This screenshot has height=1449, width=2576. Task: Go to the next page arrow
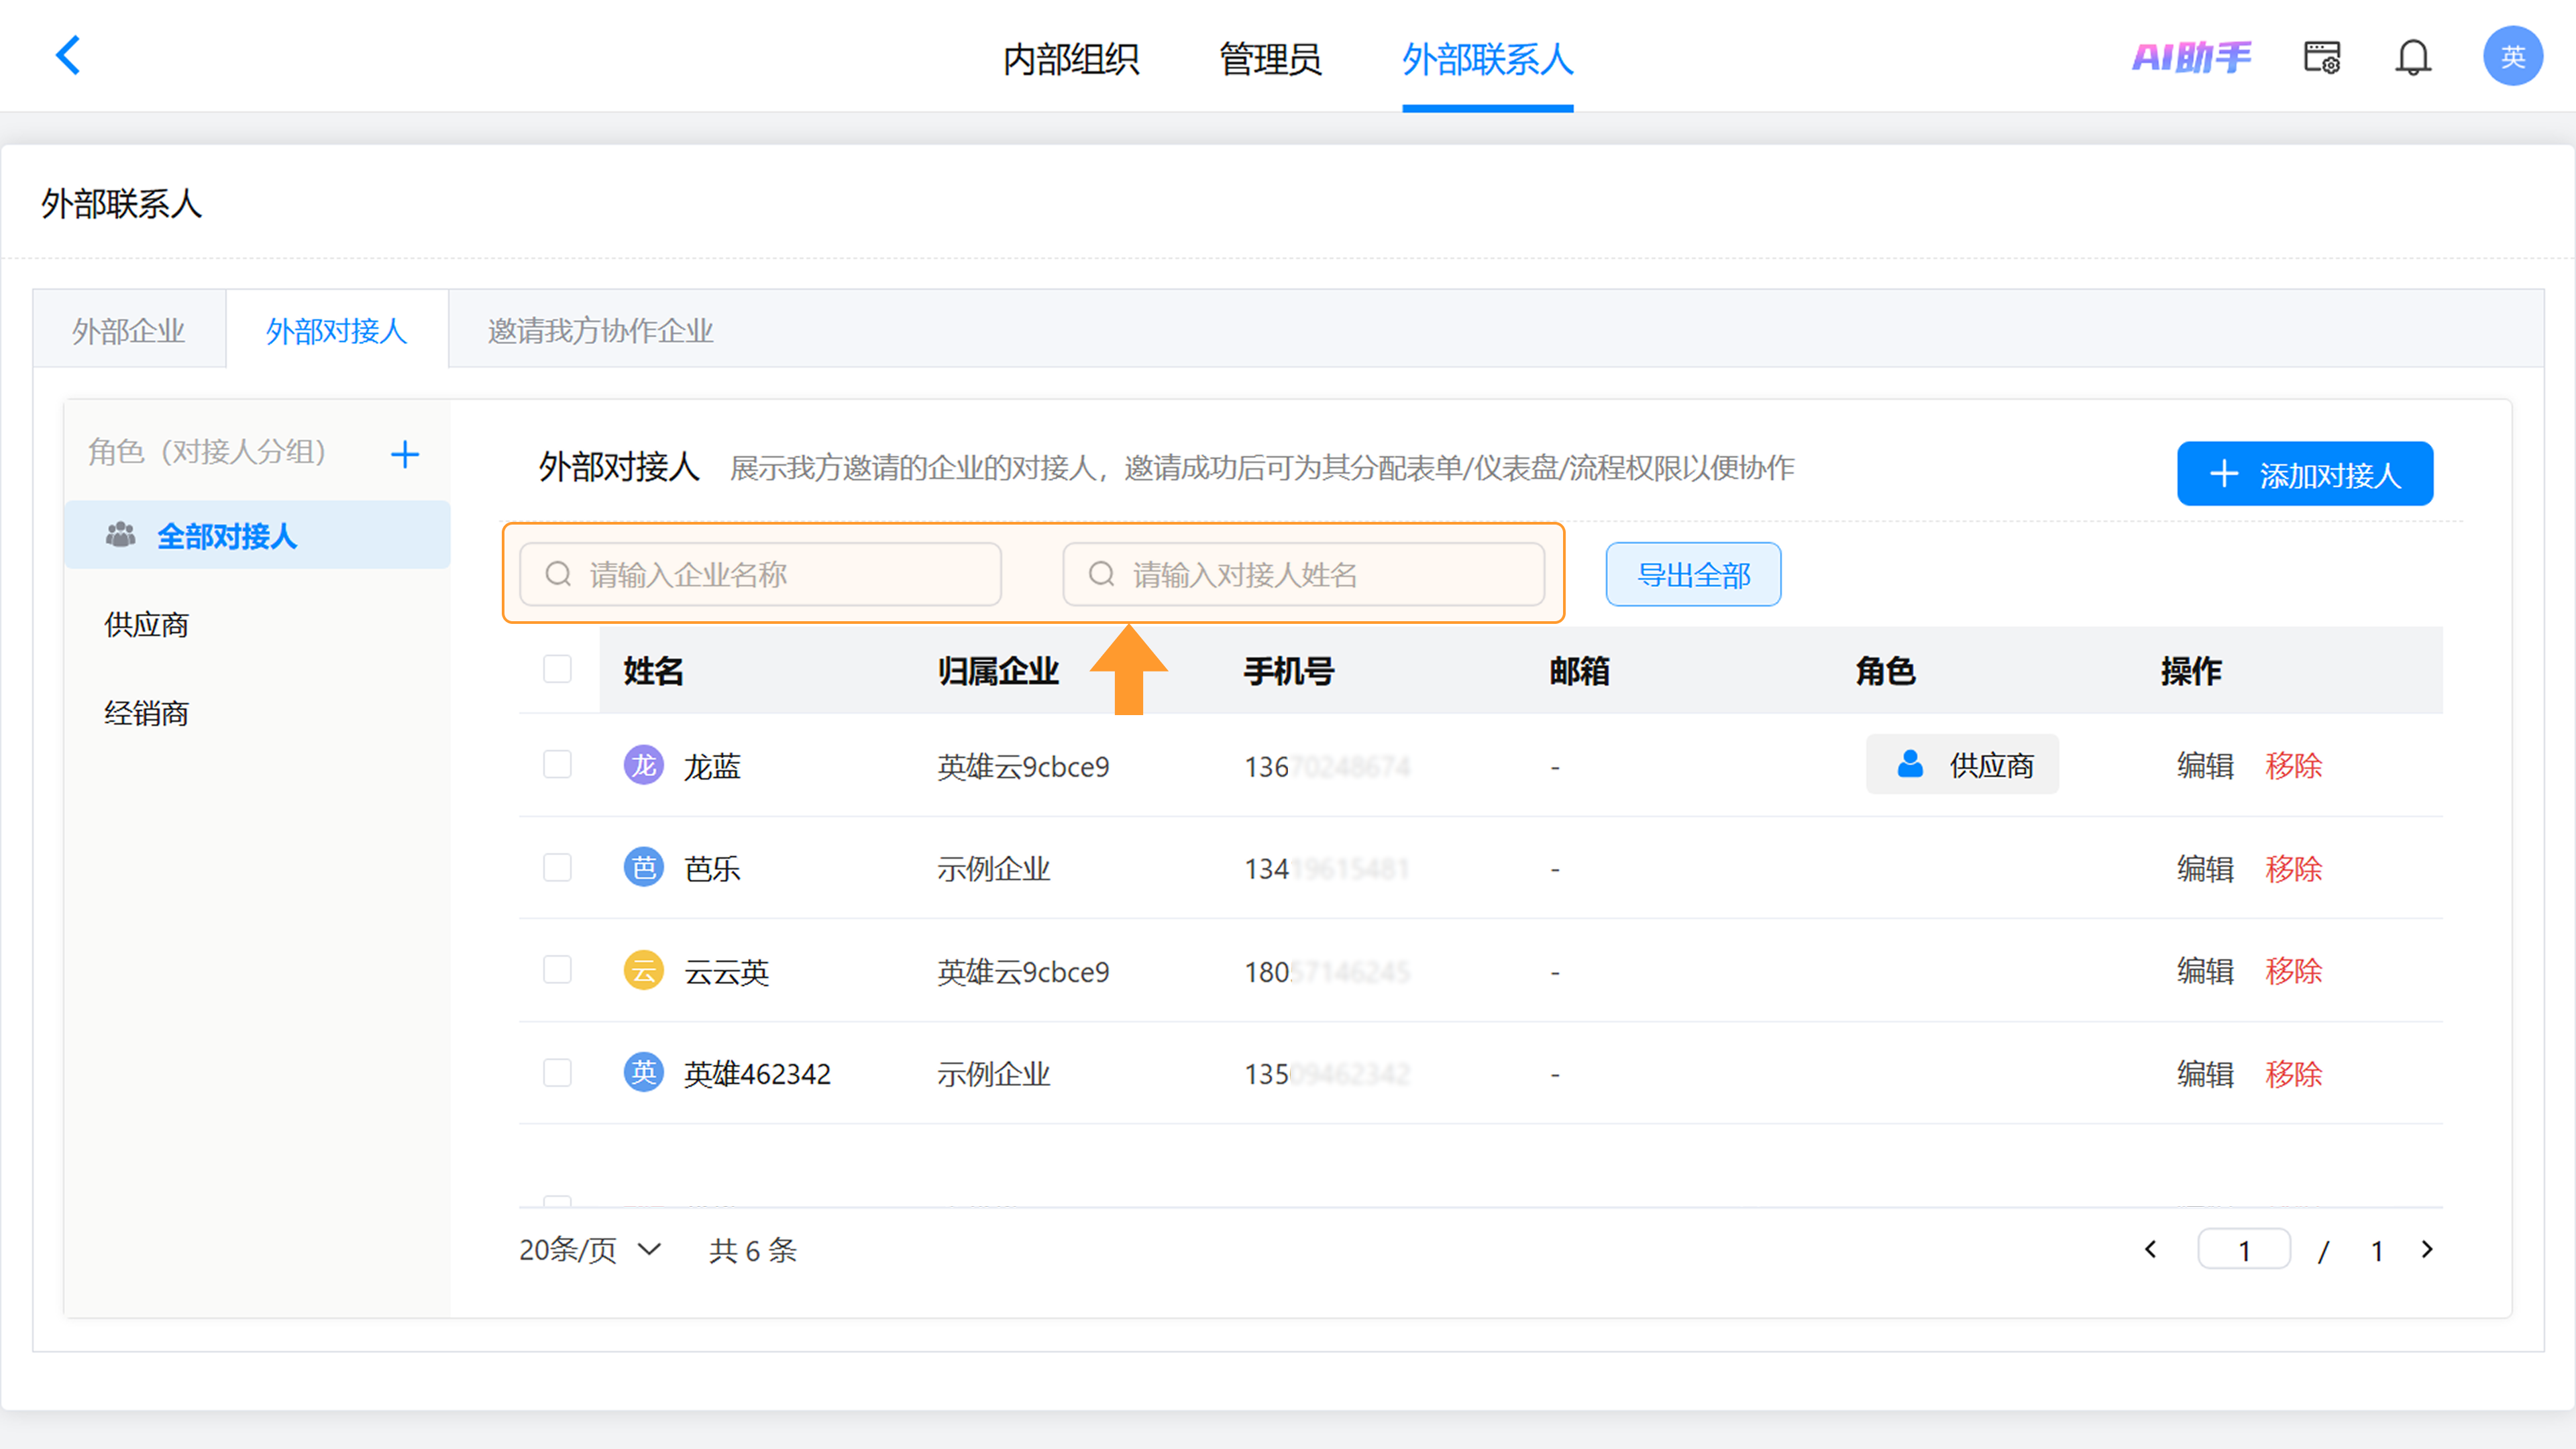click(x=2427, y=1250)
